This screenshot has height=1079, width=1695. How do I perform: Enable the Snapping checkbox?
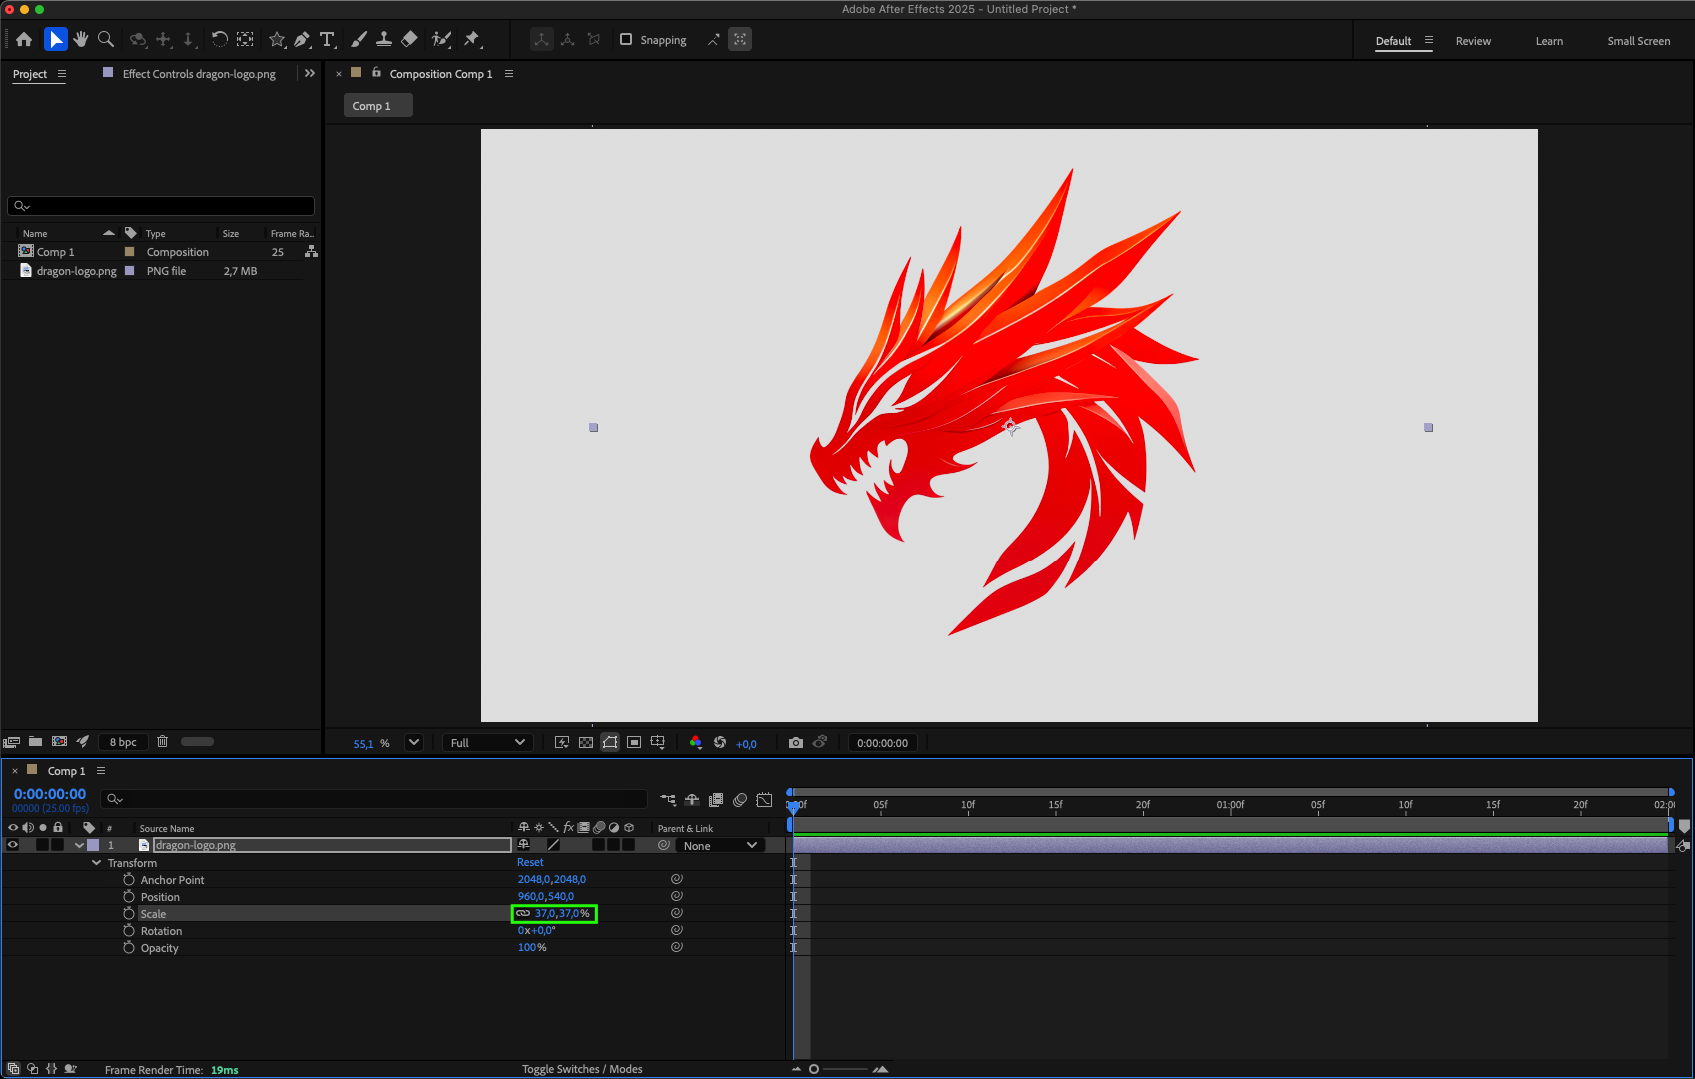(x=626, y=39)
